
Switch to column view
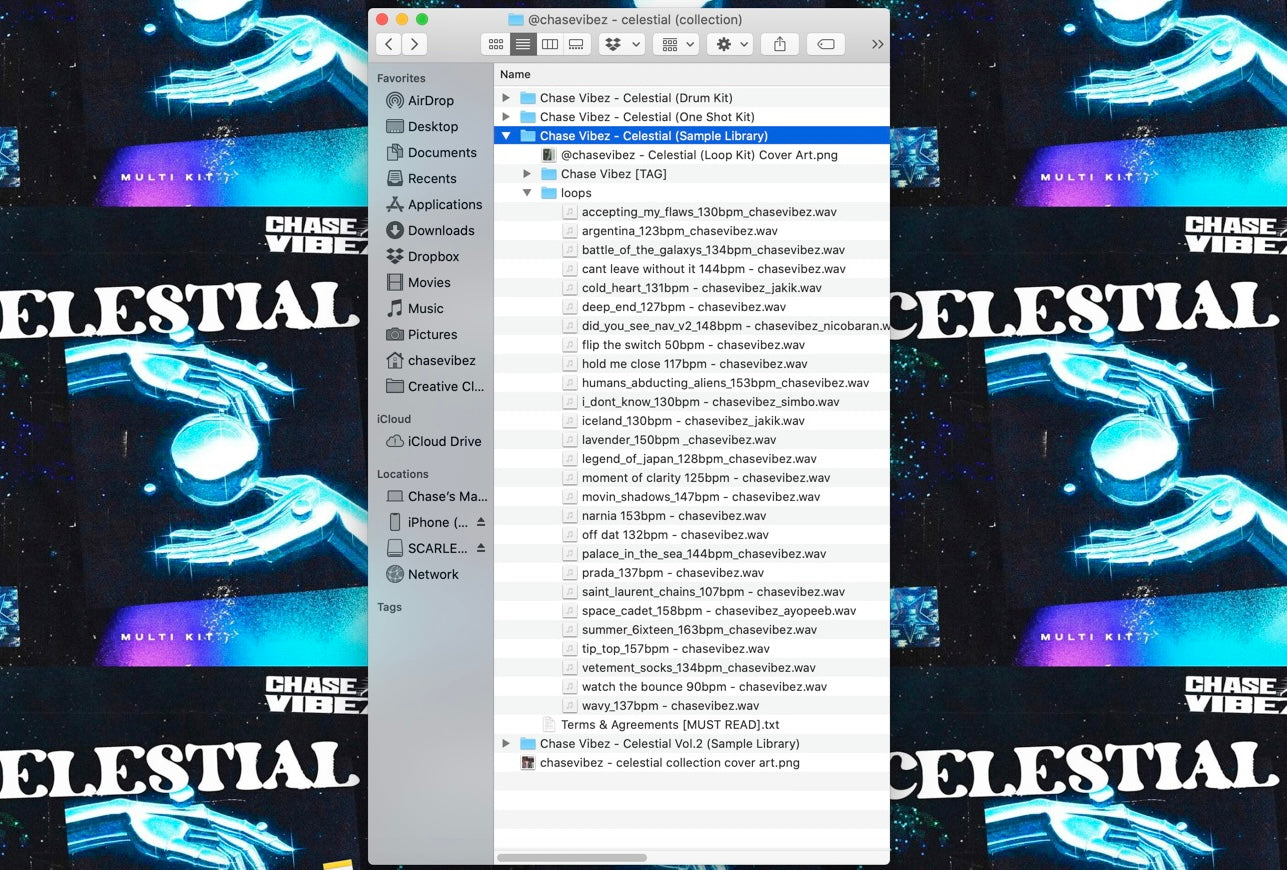tap(550, 44)
